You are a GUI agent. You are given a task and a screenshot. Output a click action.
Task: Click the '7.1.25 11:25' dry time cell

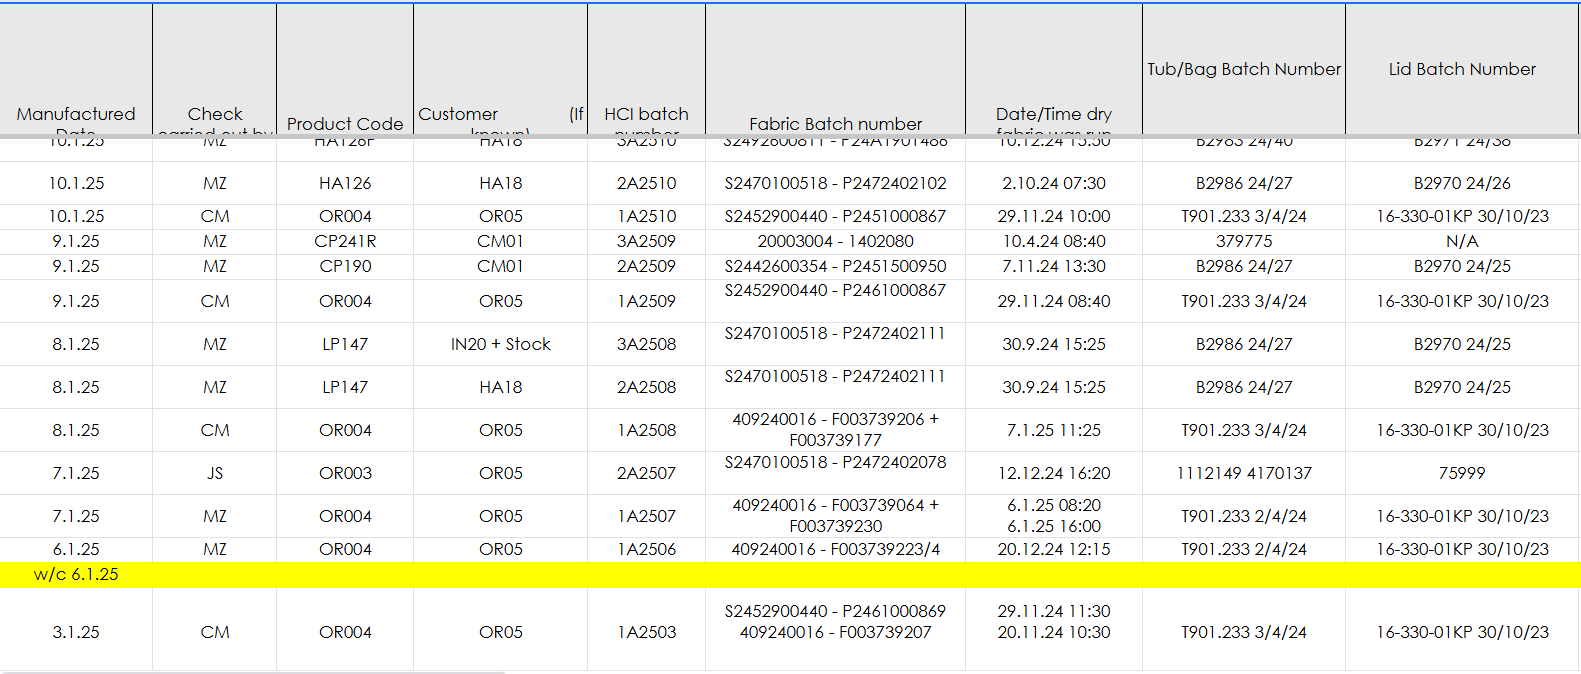(x=1053, y=430)
